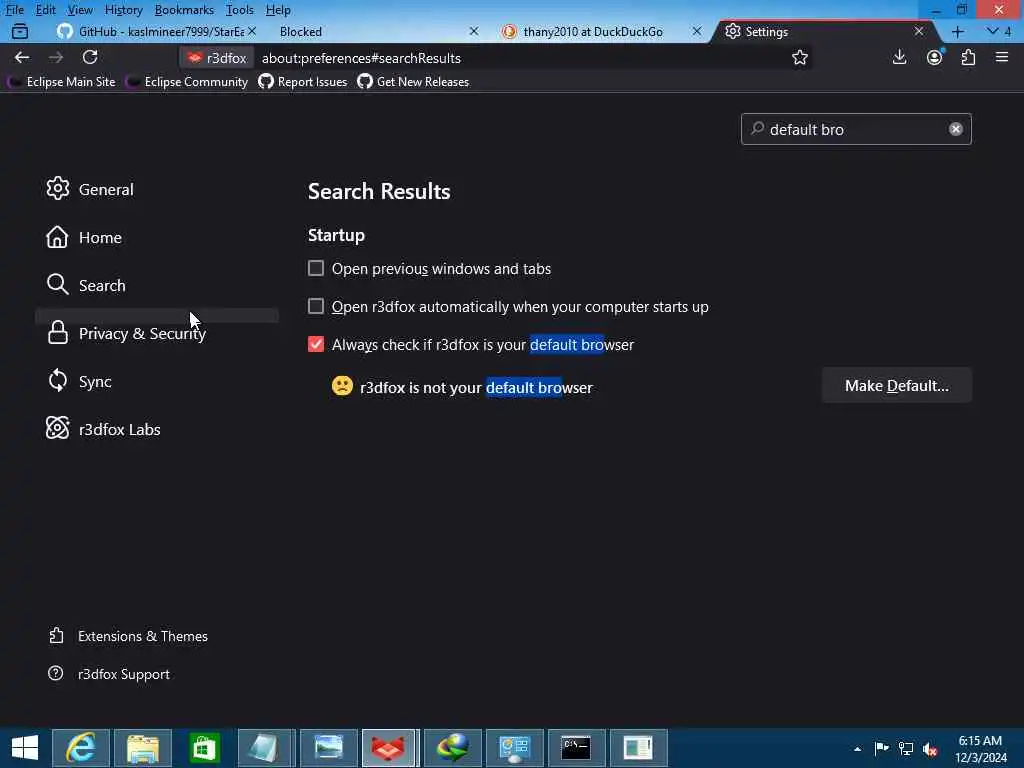Open r3dfox Support link

click(109, 674)
